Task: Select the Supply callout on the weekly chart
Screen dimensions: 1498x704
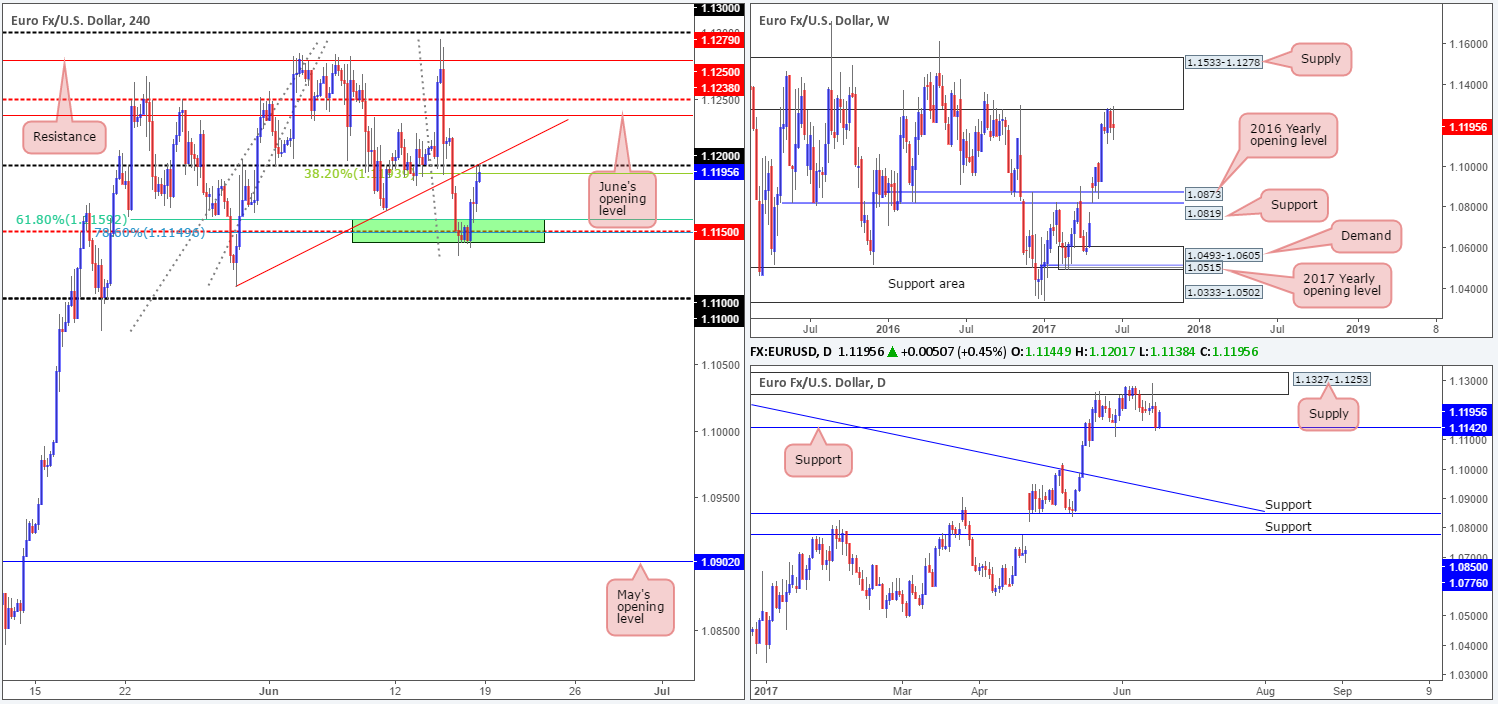Action: coord(1321,59)
